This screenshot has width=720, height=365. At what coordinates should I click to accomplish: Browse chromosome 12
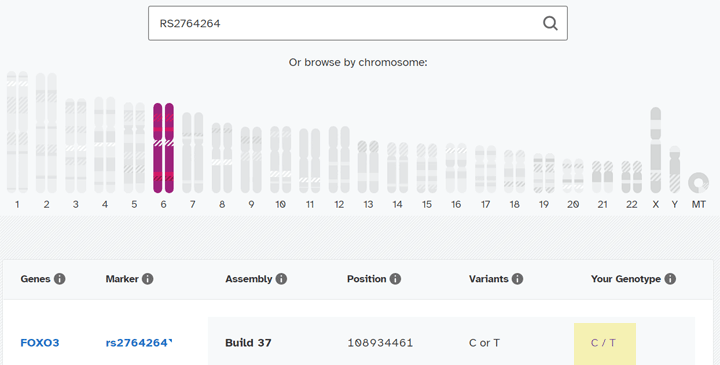339,159
